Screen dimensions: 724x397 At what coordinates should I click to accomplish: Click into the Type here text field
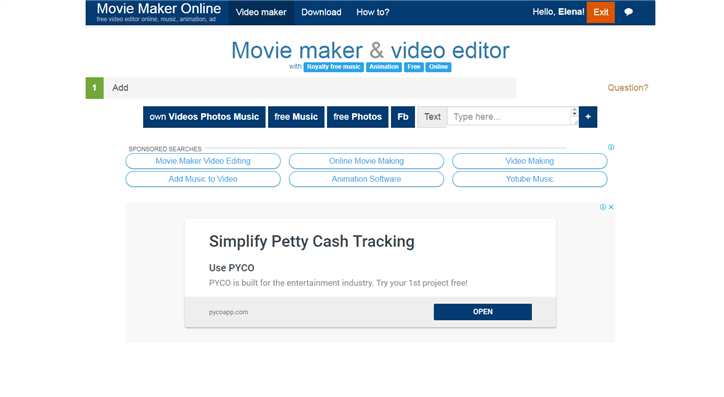(x=510, y=116)
